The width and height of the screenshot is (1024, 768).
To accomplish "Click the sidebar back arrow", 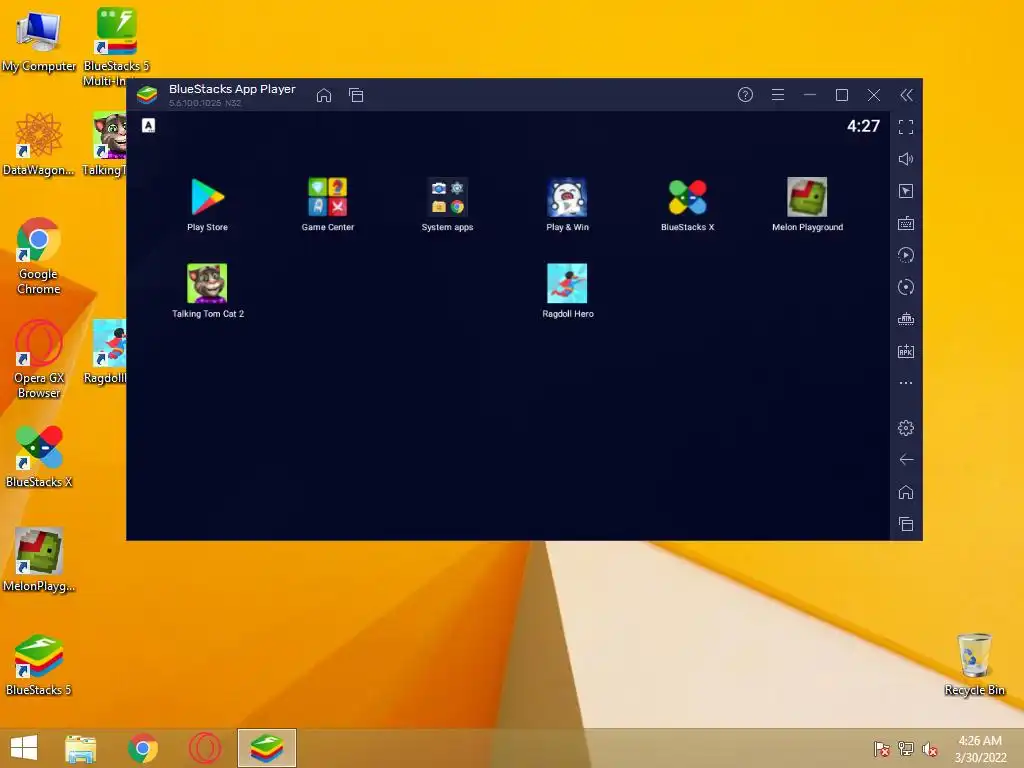I will click(906, 460).
